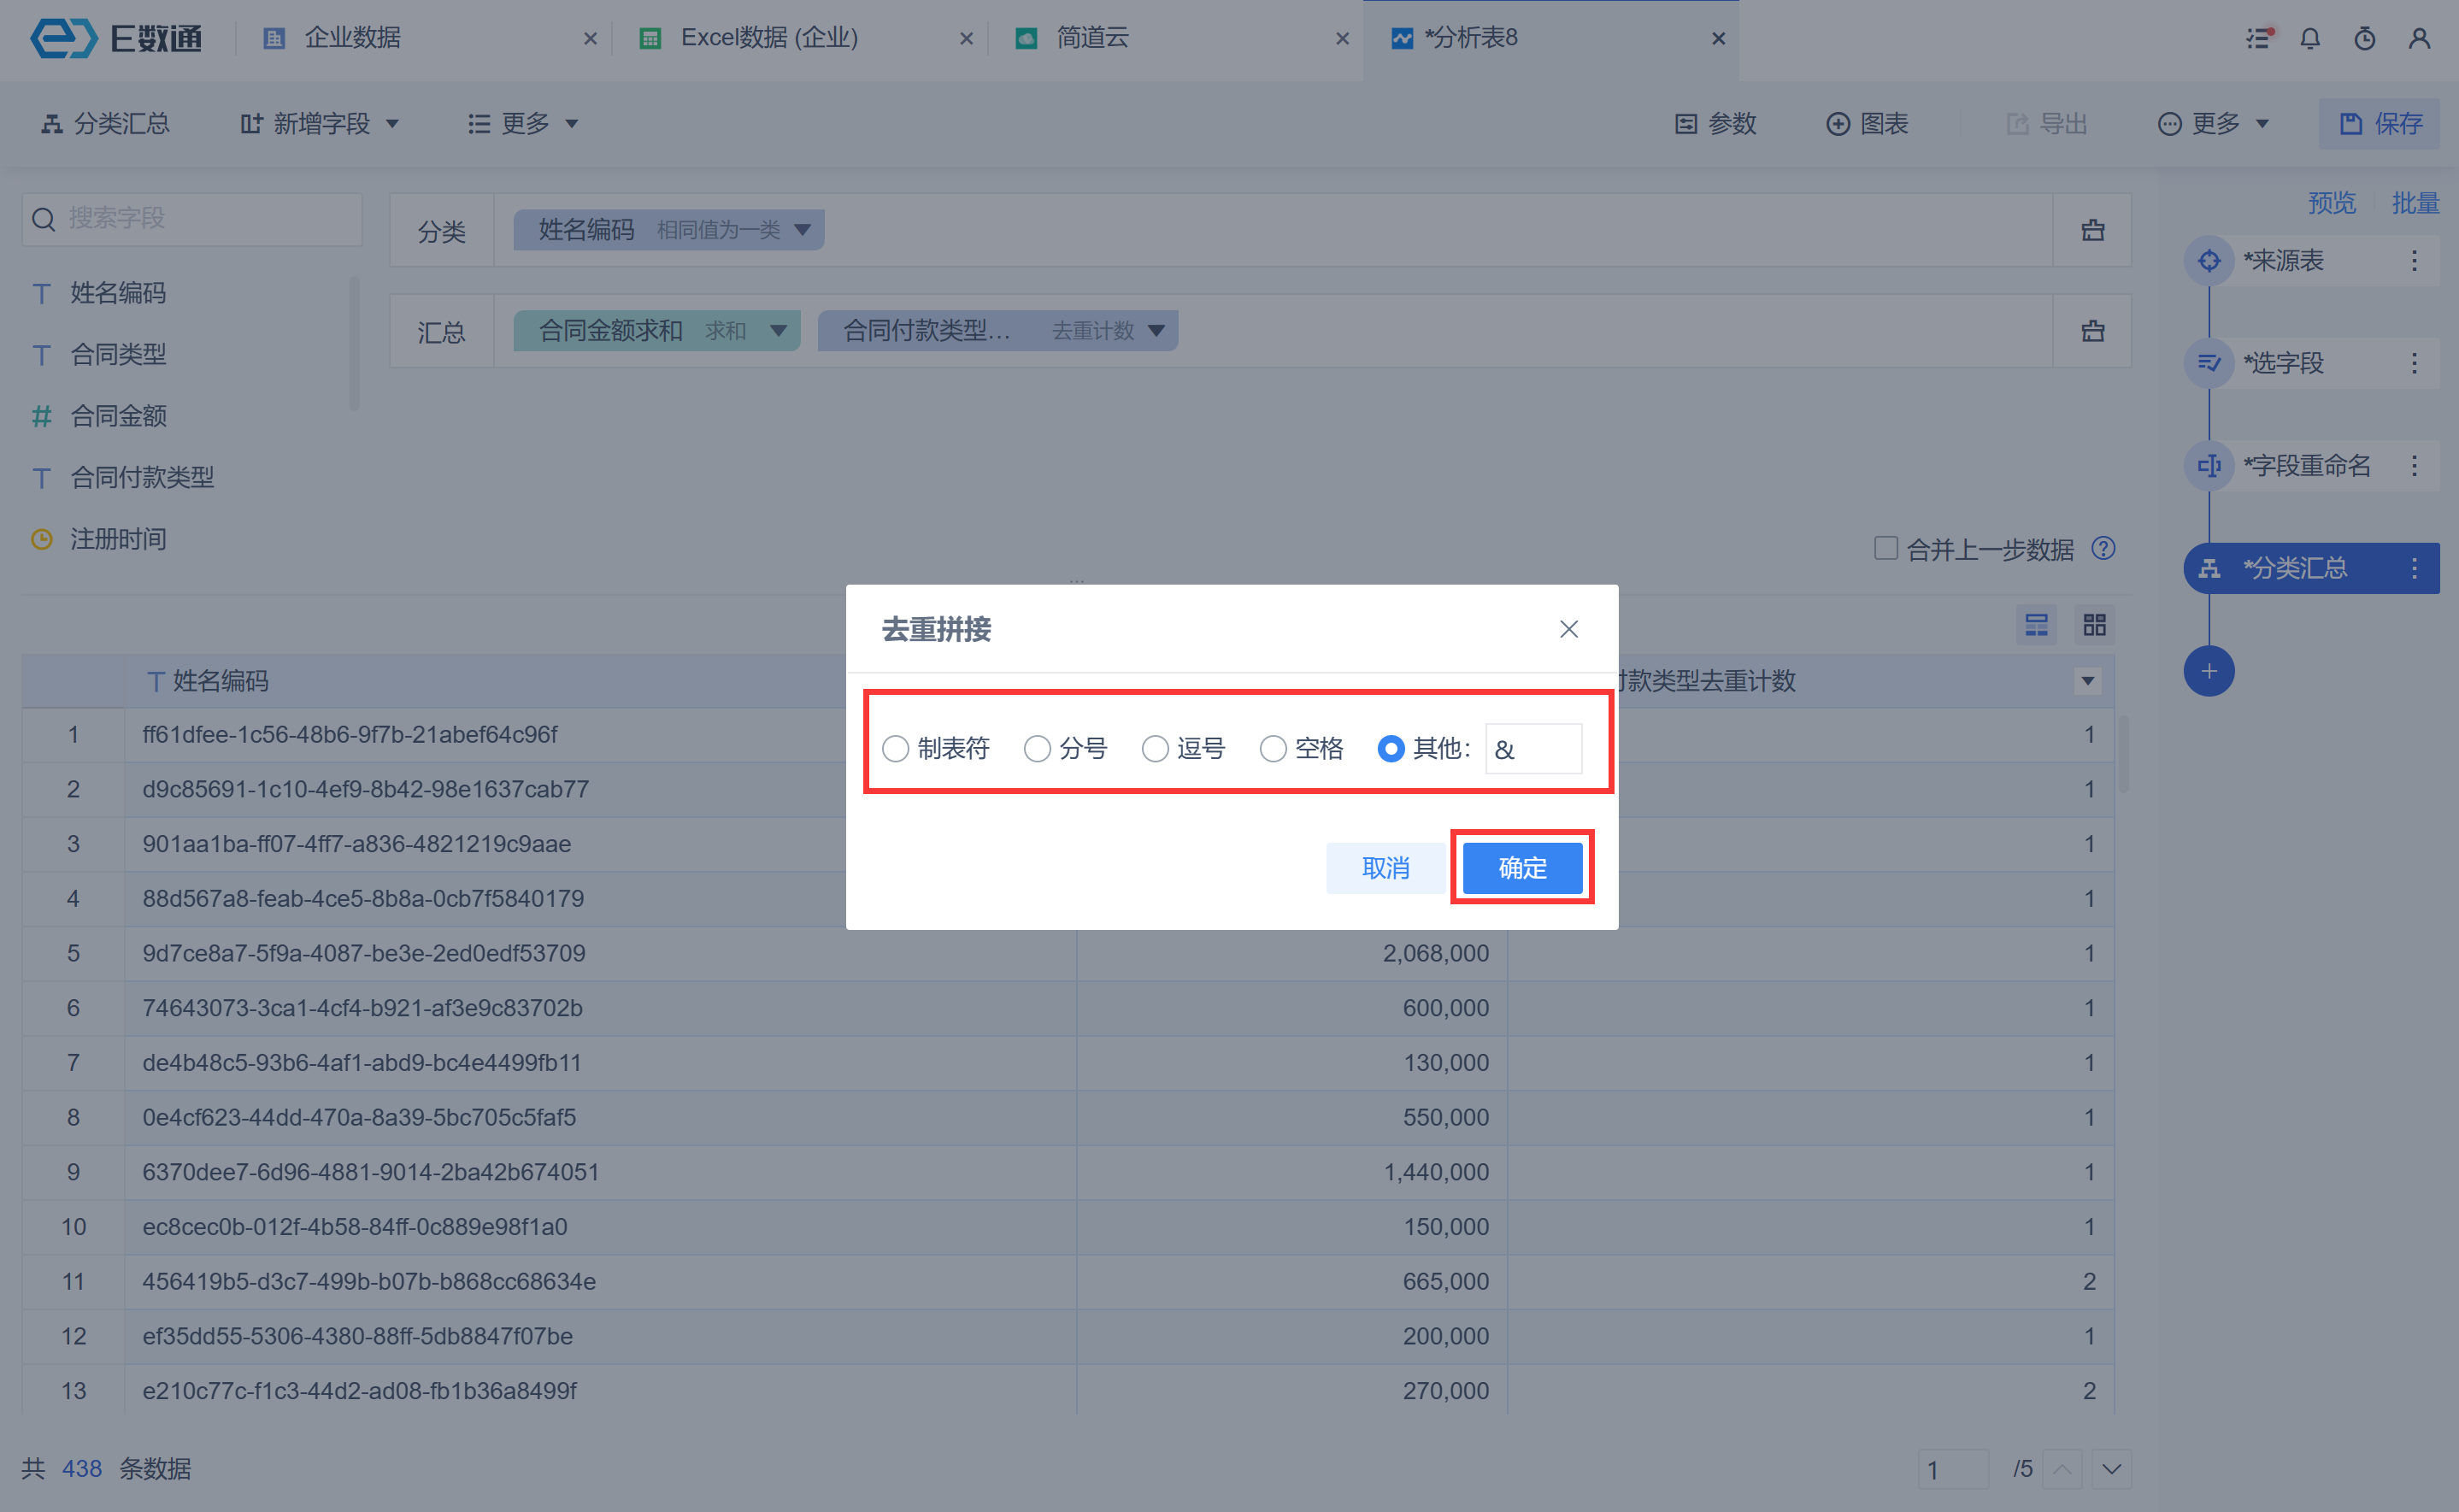Open the task list icon in top bar
The image size is (2459, 1512).
[2259, 38]
